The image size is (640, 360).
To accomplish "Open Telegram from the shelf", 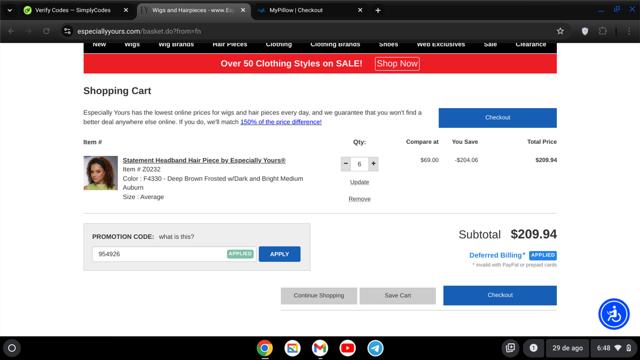I will pyautogui.click(x=375, y=348).
